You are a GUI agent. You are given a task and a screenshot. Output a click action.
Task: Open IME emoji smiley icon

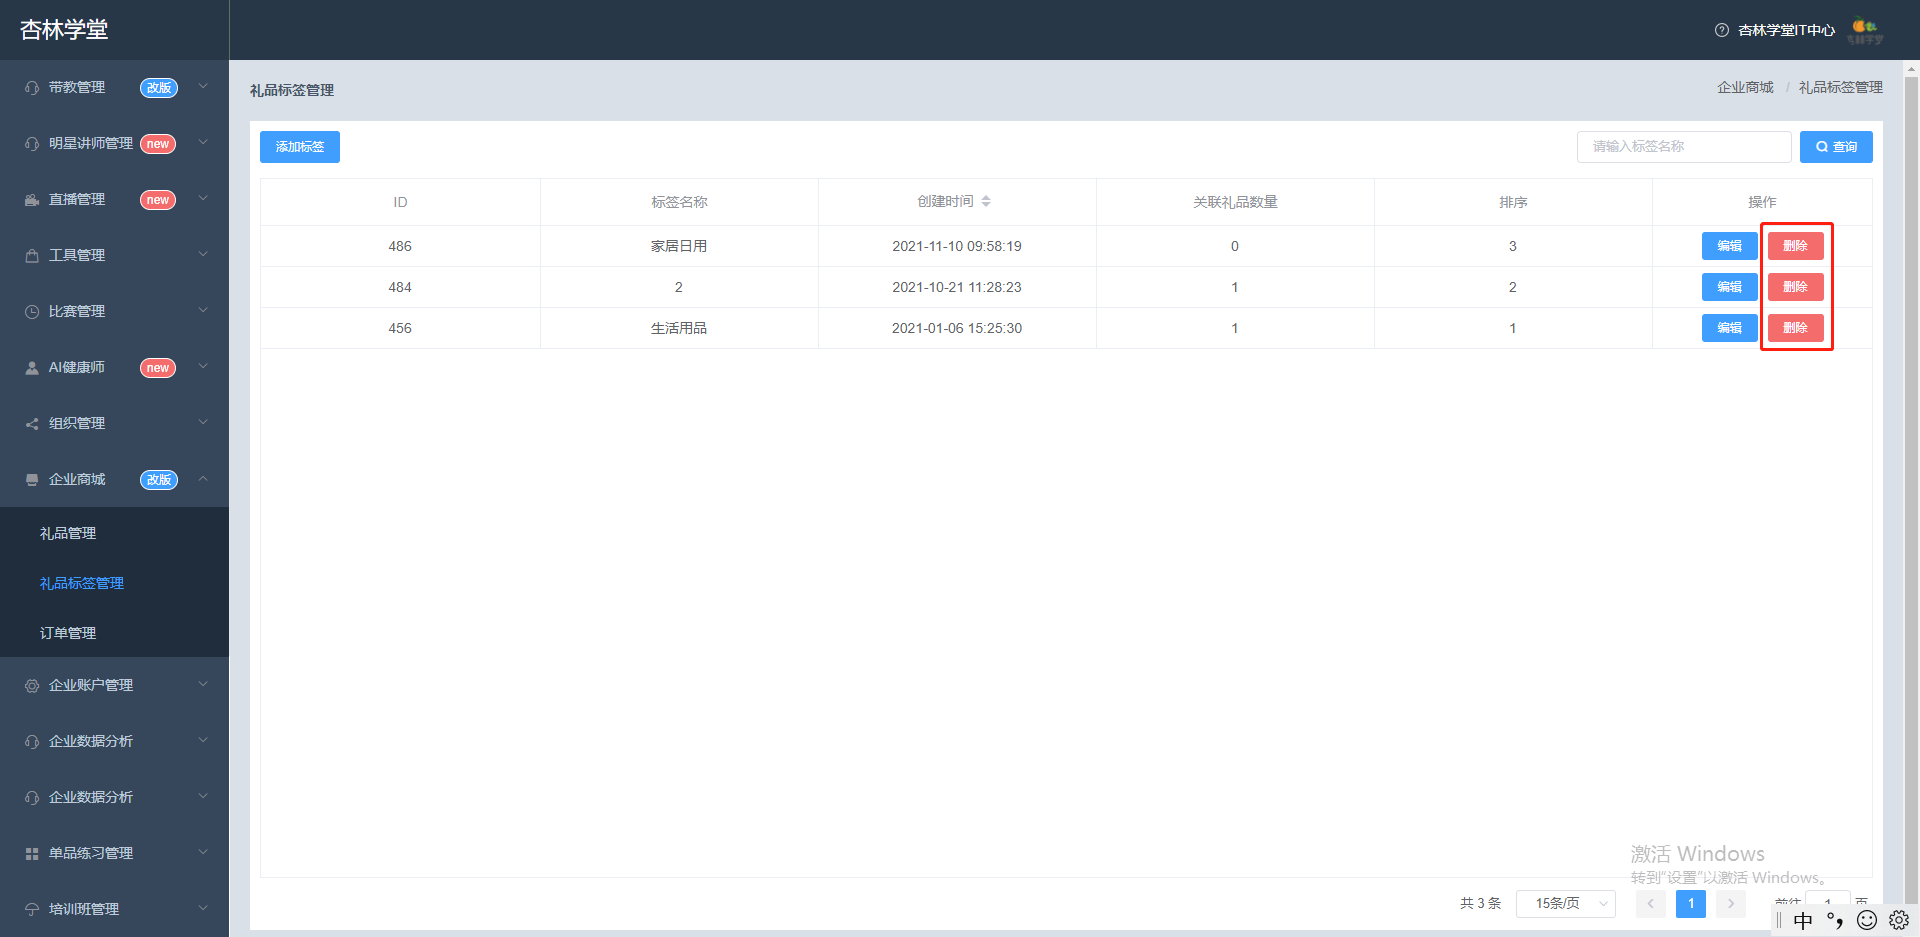click(x=1867, y=920)
